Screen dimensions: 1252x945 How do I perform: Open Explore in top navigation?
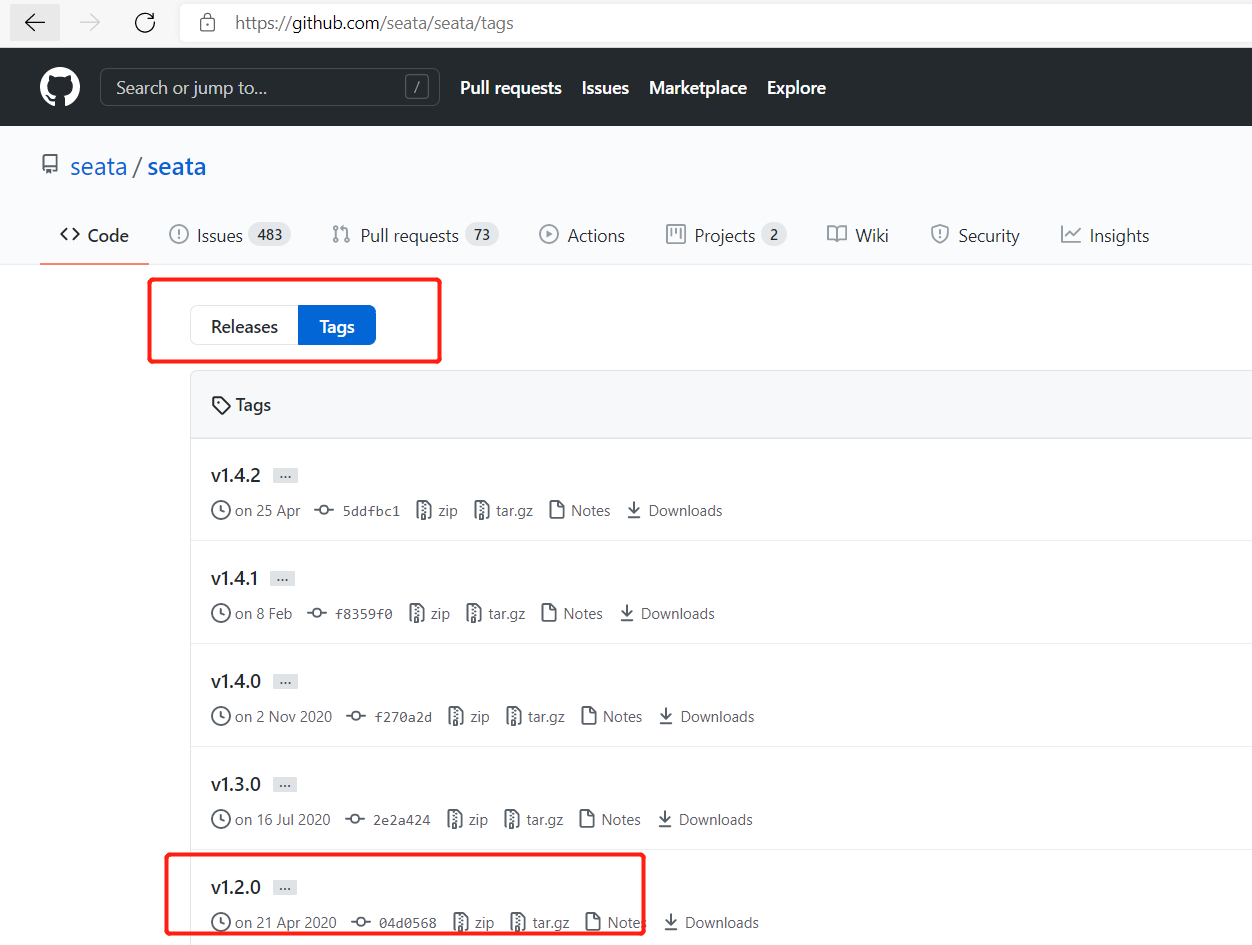click(796, 88)
